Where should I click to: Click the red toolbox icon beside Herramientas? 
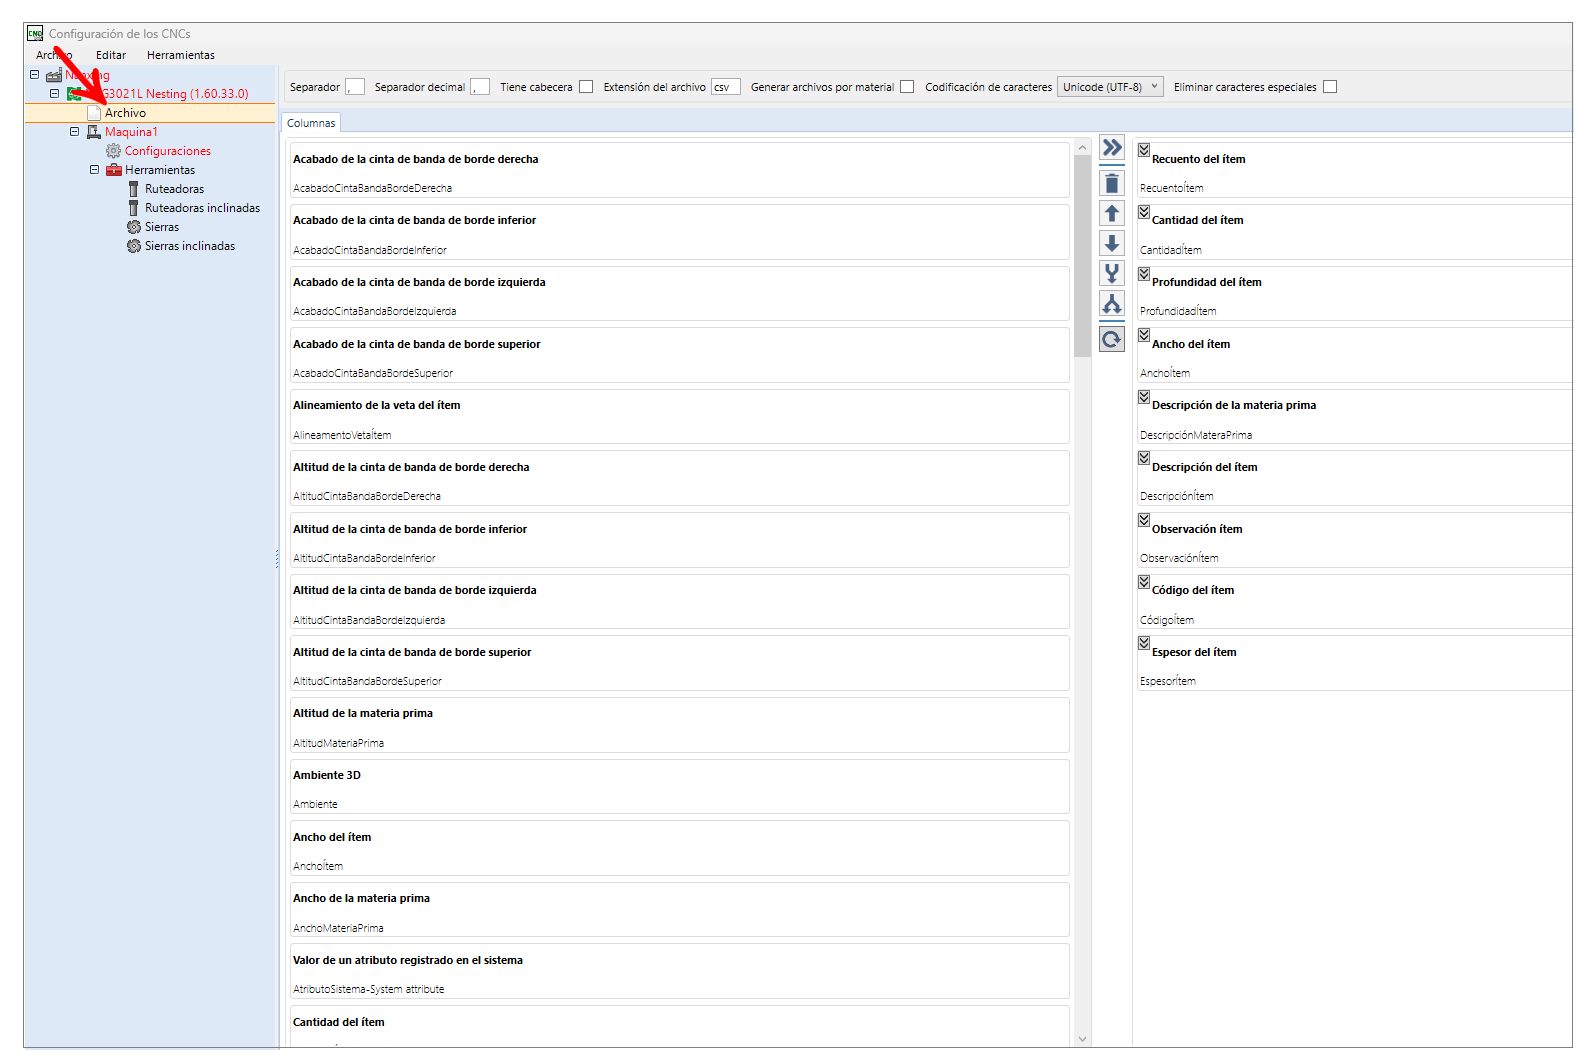pos(114,170)
